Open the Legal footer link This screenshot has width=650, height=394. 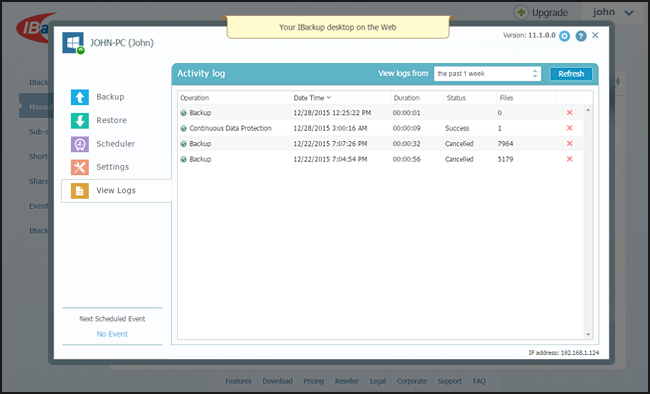pos(378,381)
